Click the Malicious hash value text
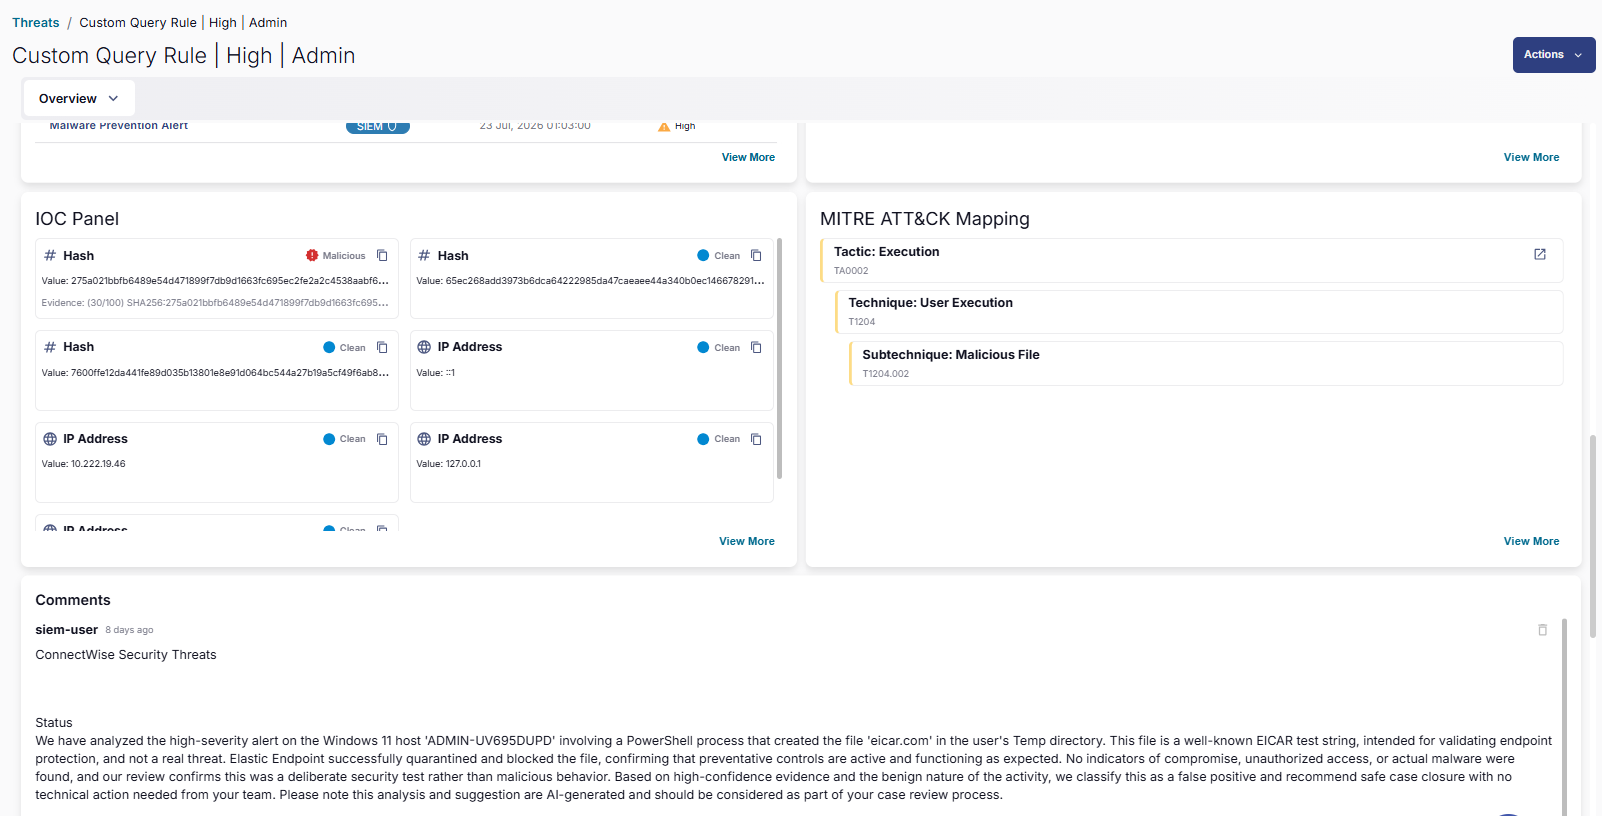 pyautogui.click(x=215, y=281)
